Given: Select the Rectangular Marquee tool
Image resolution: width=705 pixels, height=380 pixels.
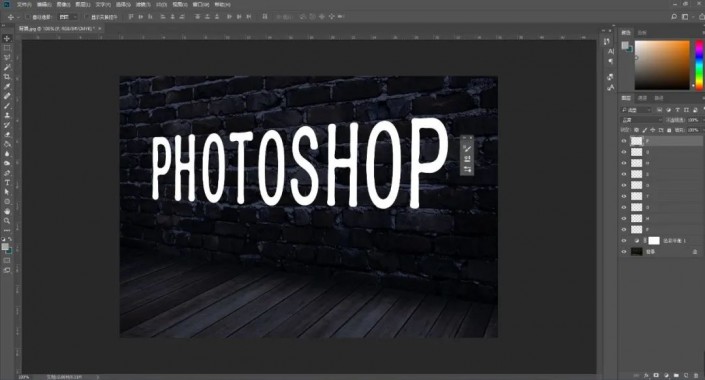Looking at the screenshot, I should pyautogui.click(x=7, y=48).
